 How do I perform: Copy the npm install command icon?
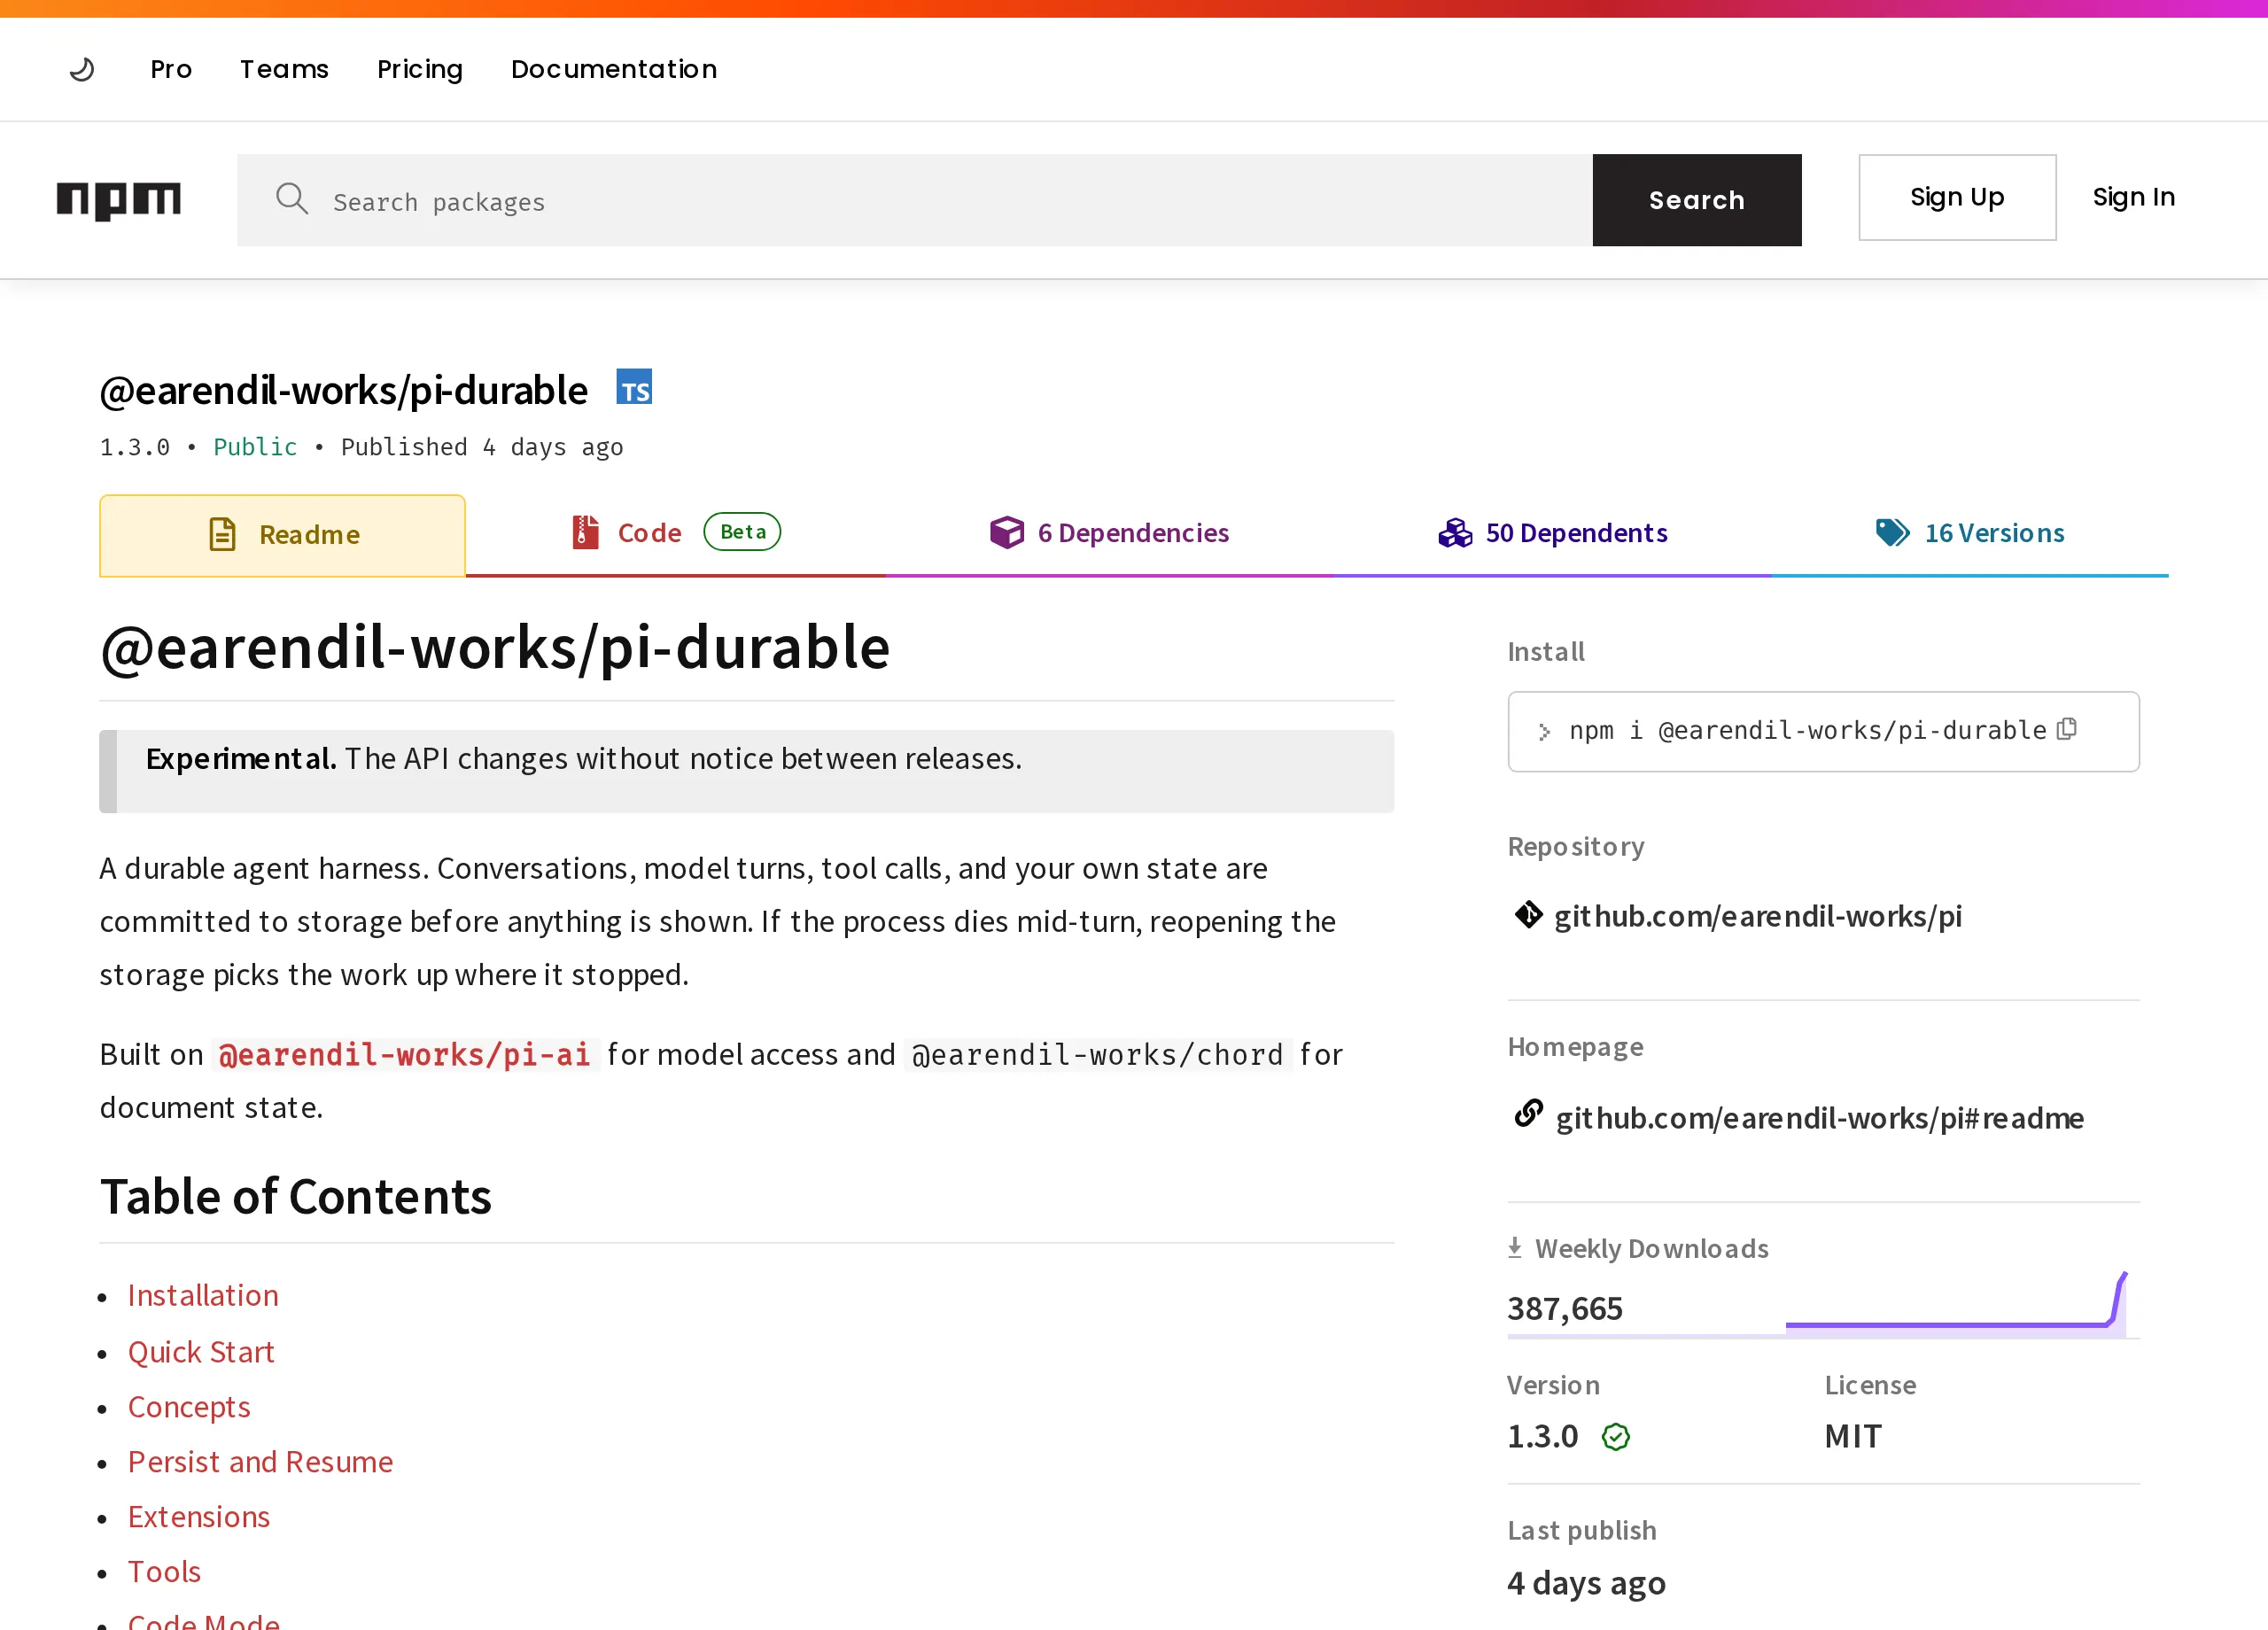[2067, 729]
